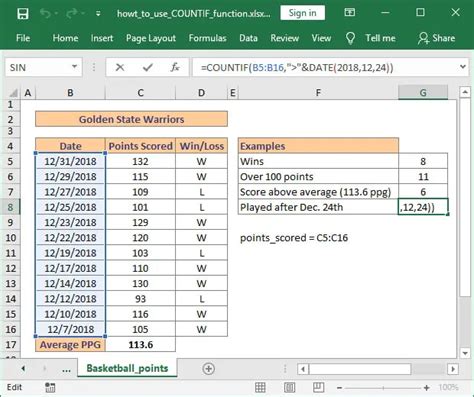The height and width of the screenshot is (397, 474).
Task: Cancel formula entry with the X icon
Action: [x=120, y=68]
